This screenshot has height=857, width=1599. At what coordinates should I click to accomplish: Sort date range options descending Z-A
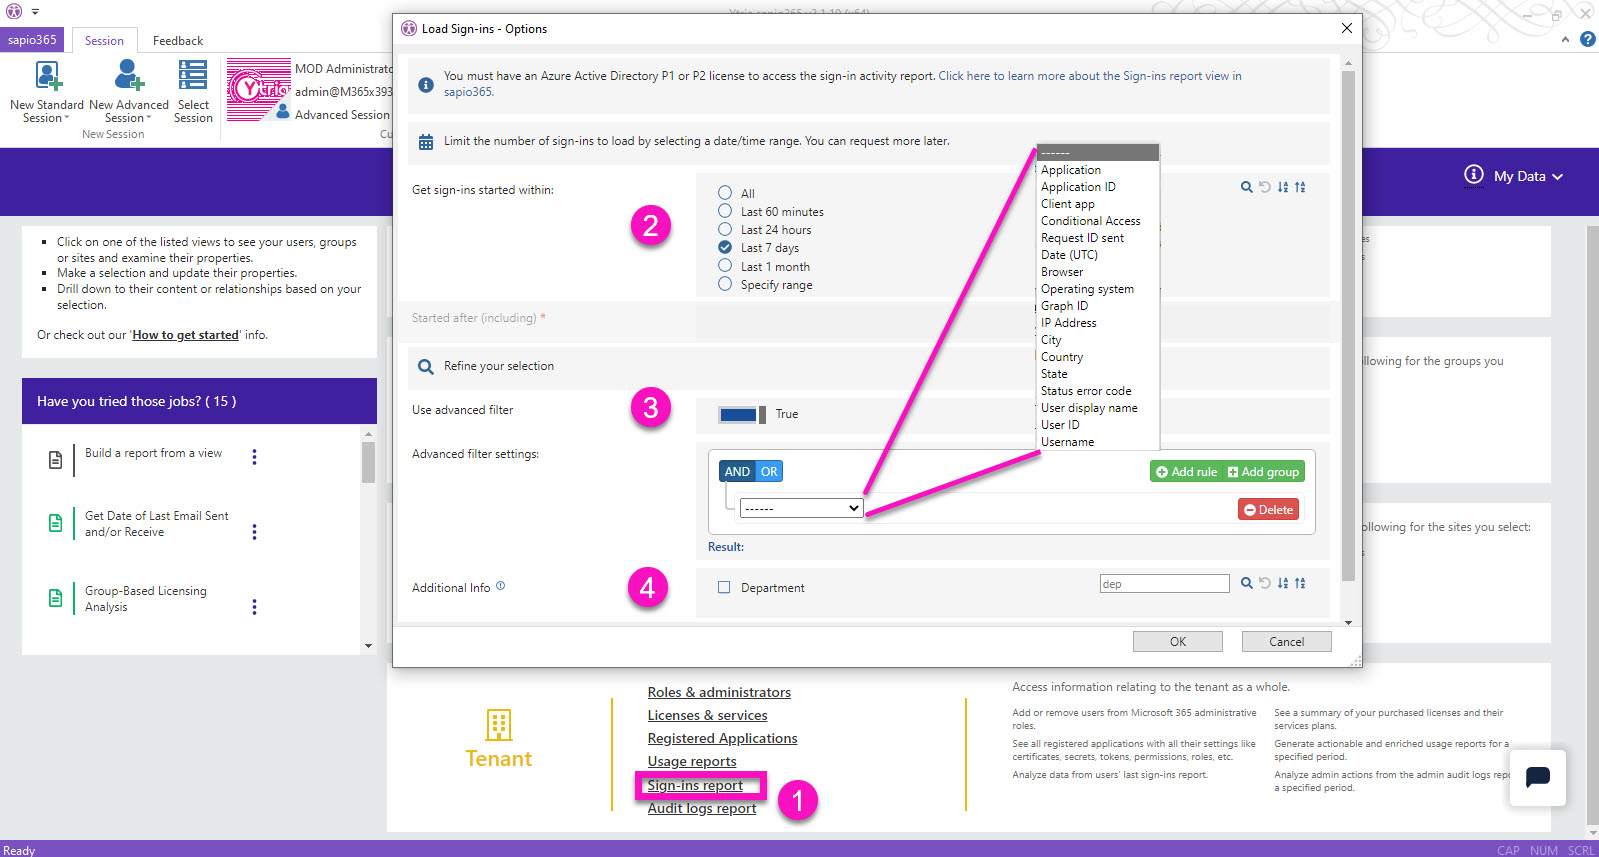1300,187
